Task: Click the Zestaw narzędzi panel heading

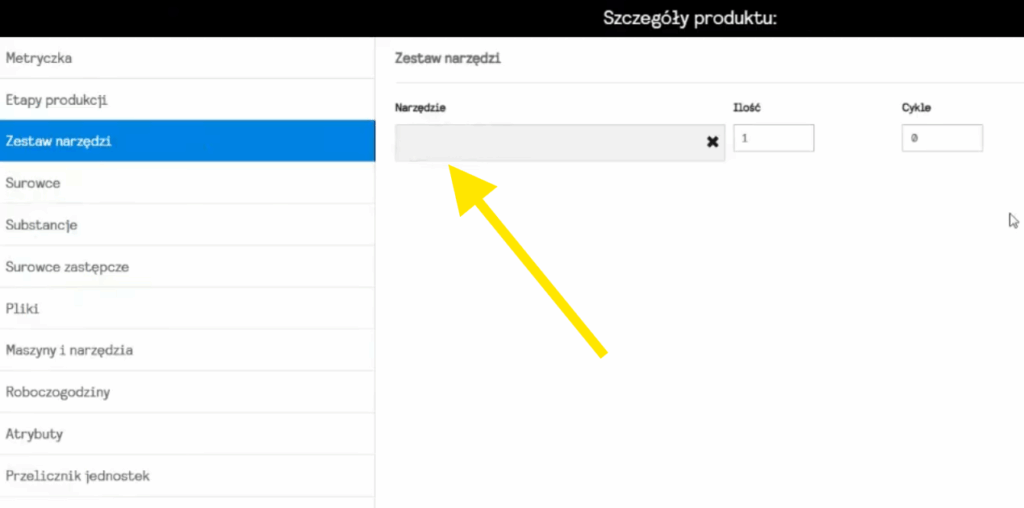Action: 448,59
